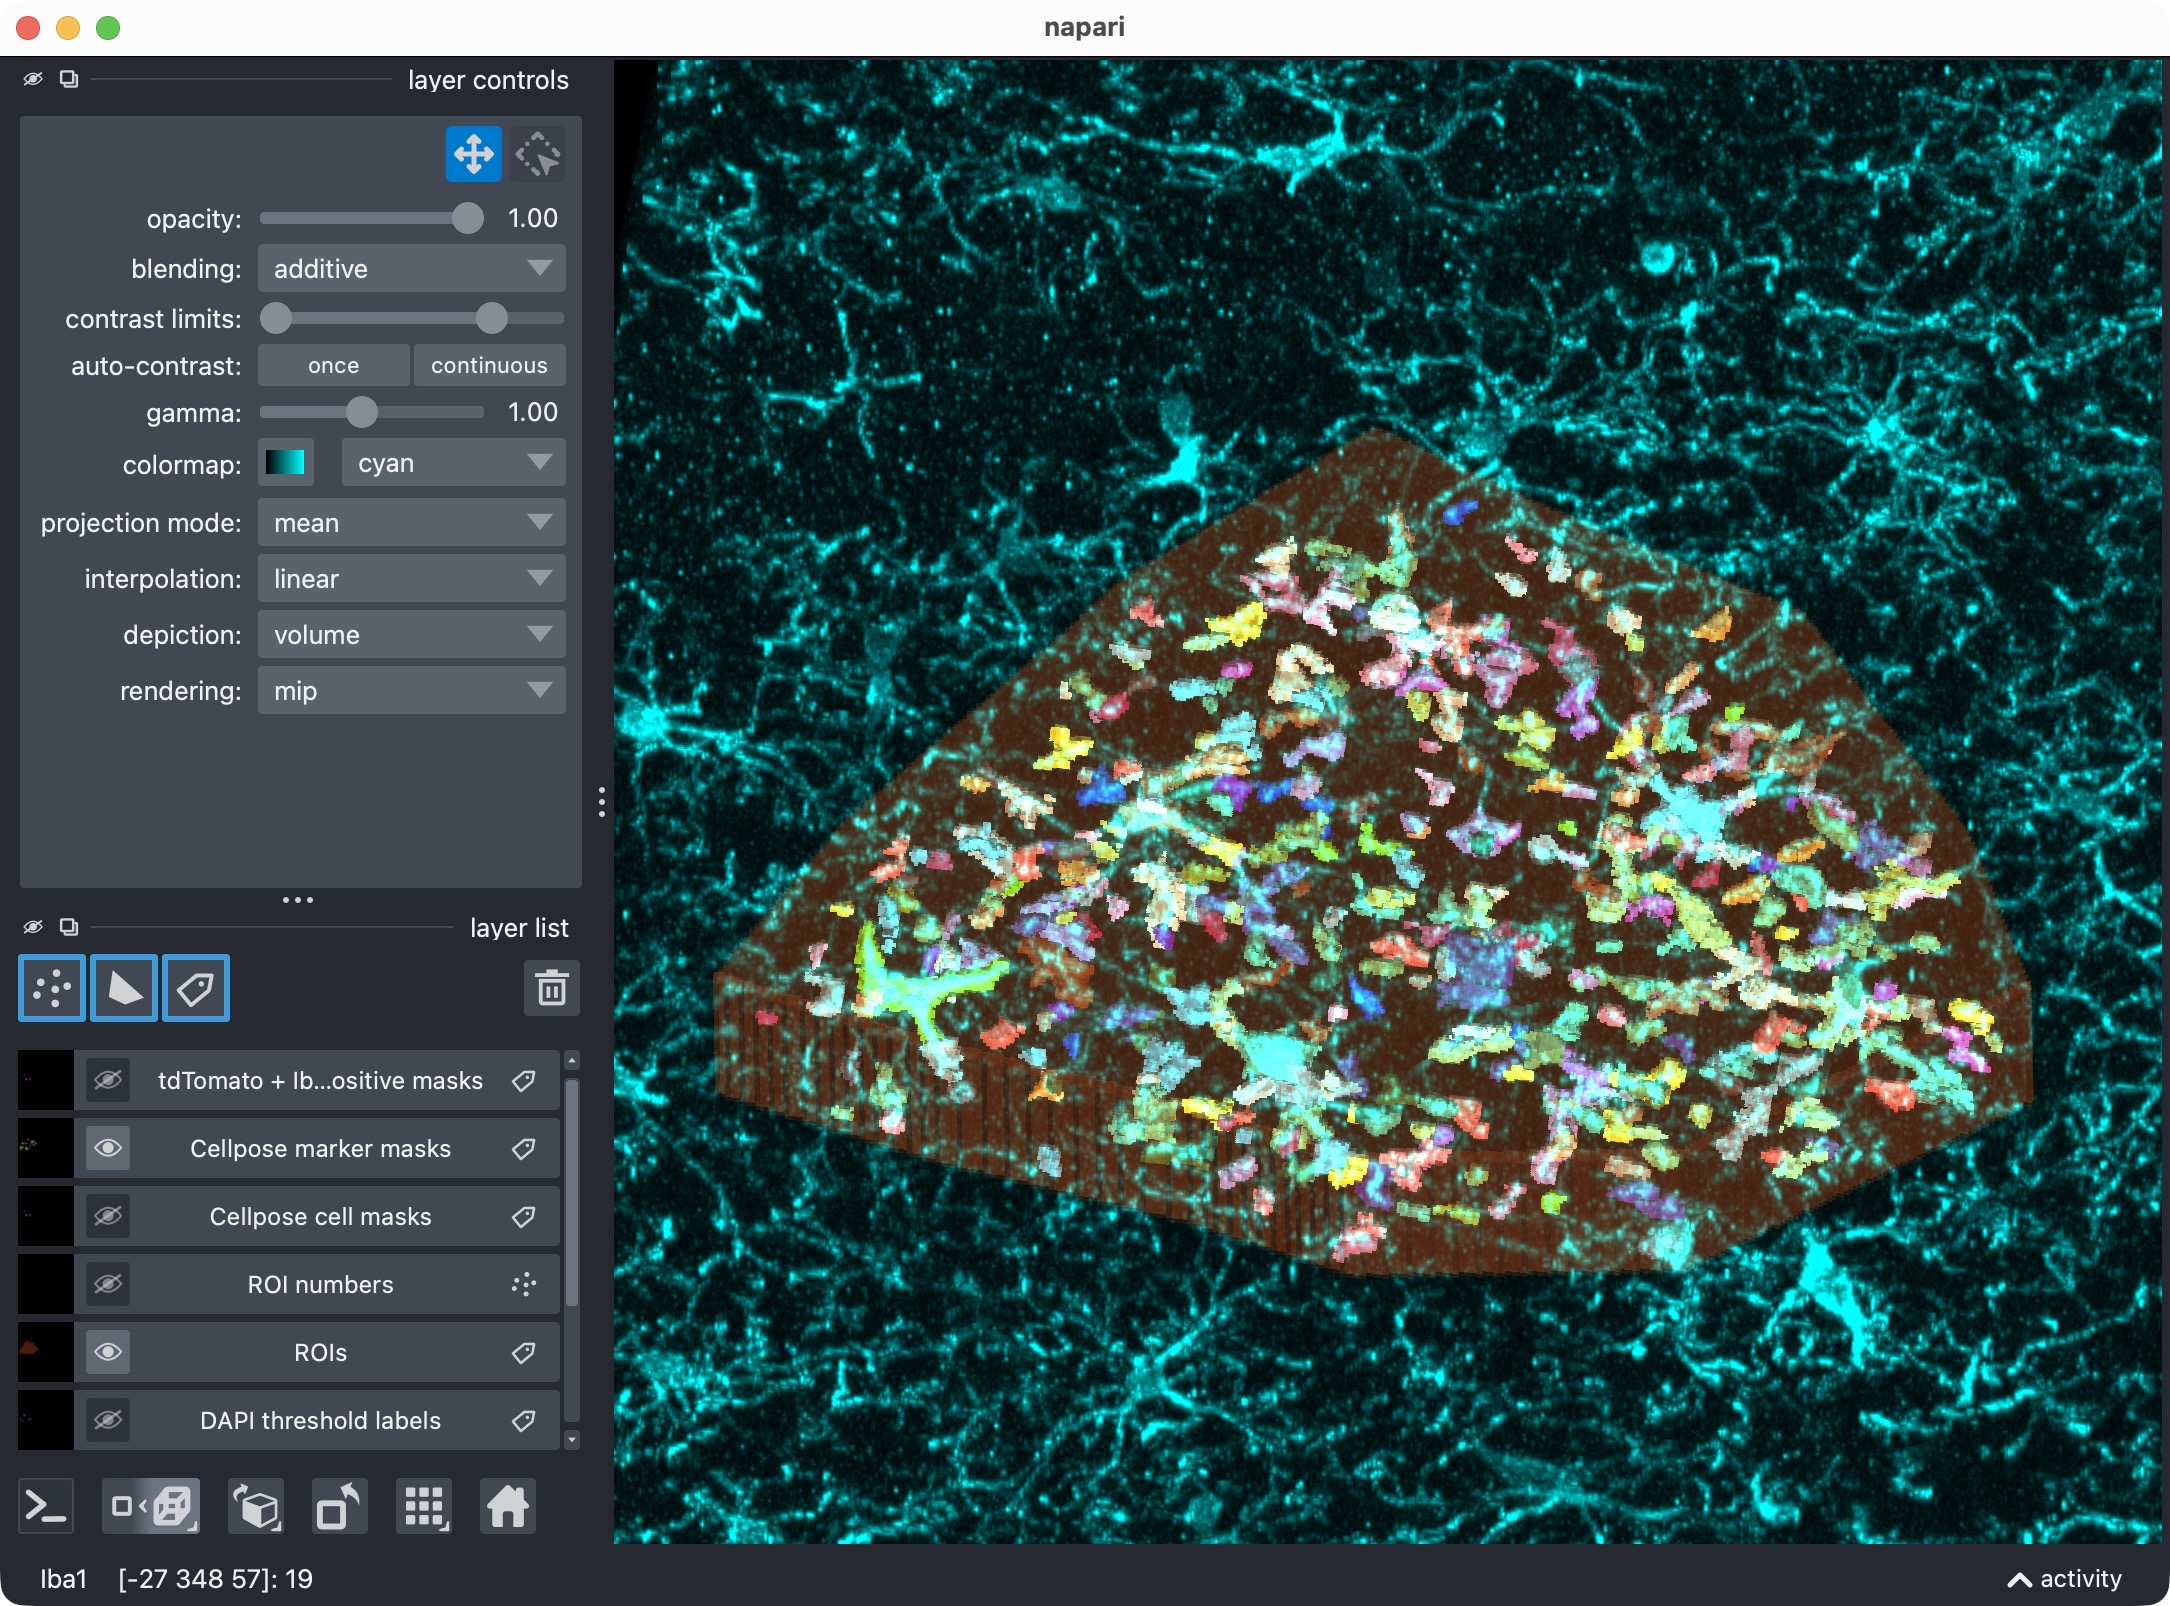Hide the Cellpose marker masks layer
The height and width of the screenshot is (1606, 2170).
[x=108, y=1149]
